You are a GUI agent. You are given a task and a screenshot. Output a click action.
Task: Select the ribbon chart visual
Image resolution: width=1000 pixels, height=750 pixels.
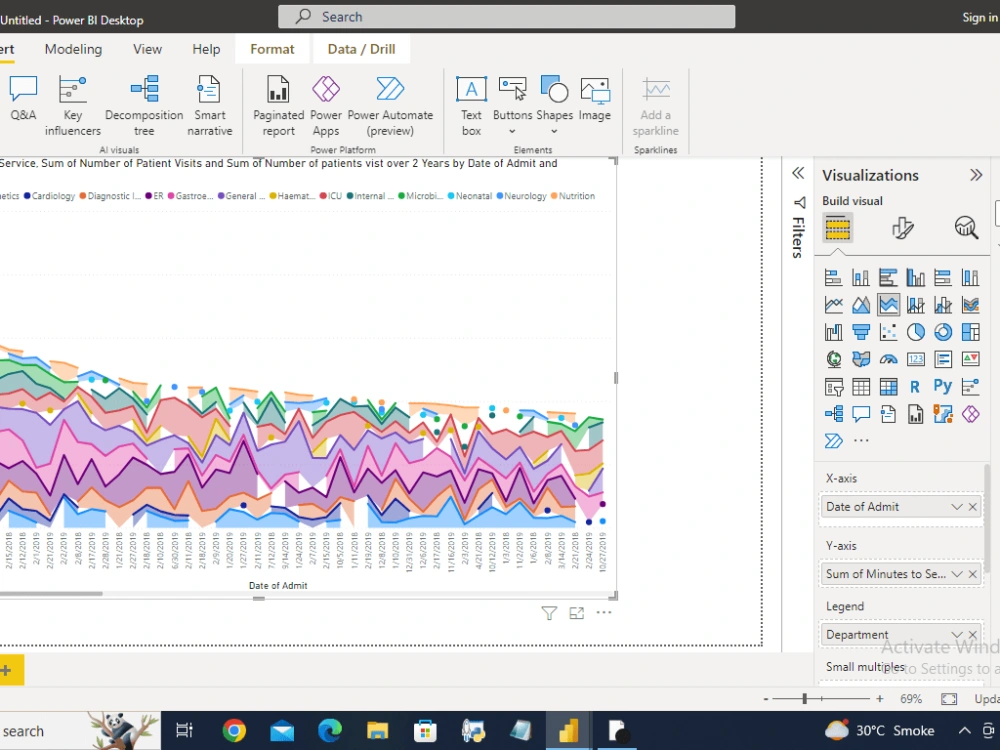coord(970,305)
